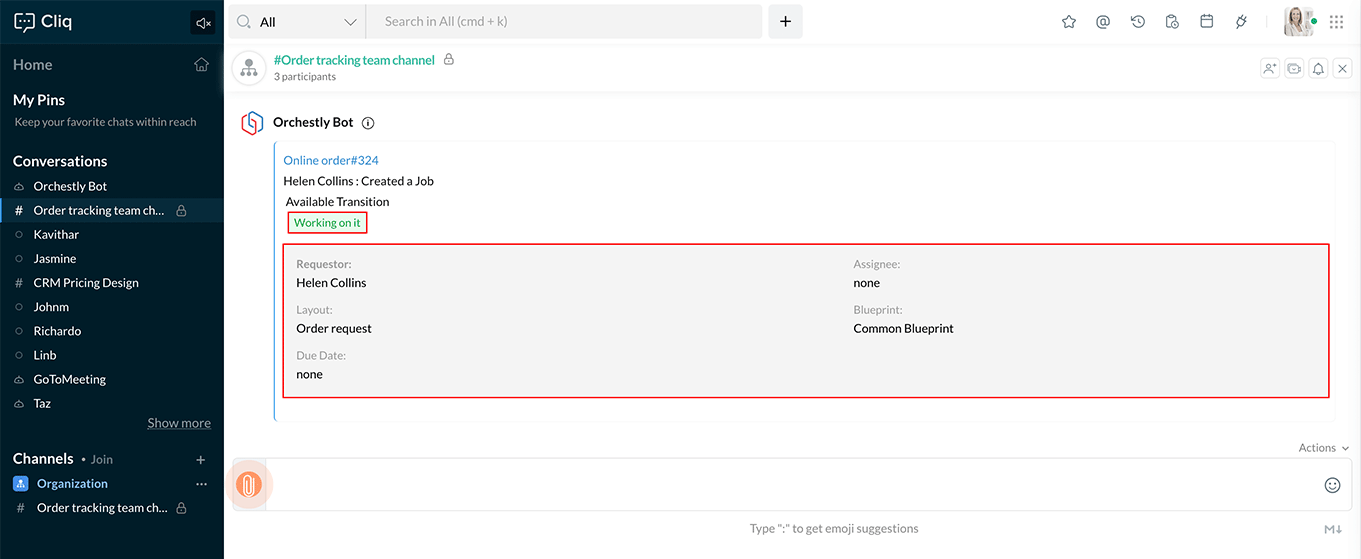Screen dimensions: 1361x559
Task: Open Orchestly Bot conversation
Action: 70,186
